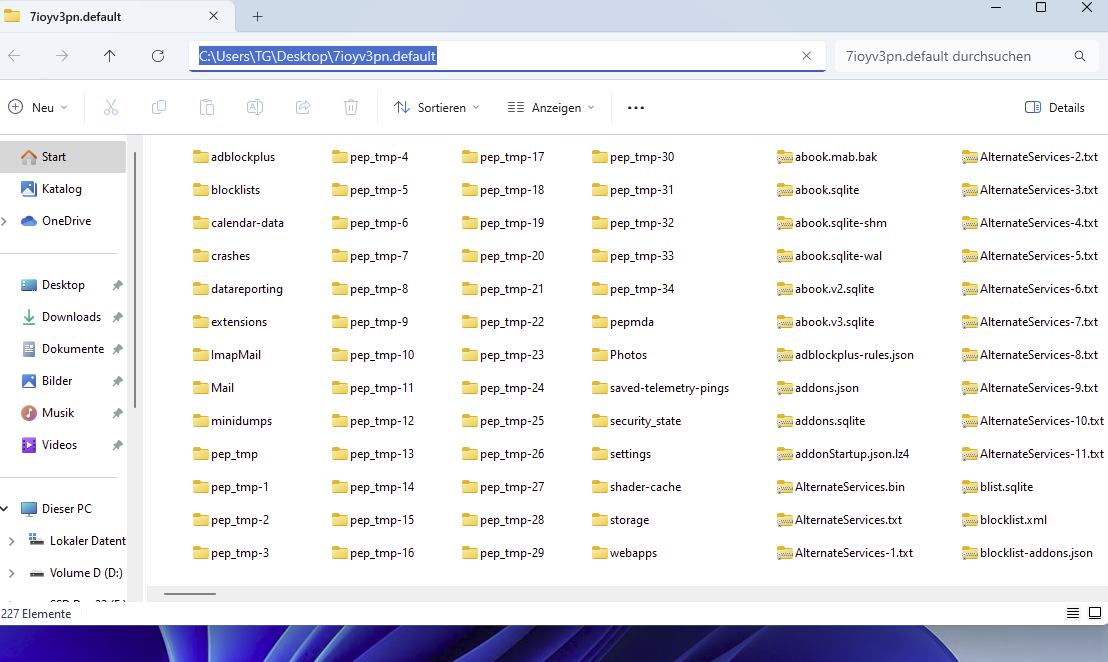Open the Sortieren dropdown
The image size is (1108, 662).
pos(437,107)
